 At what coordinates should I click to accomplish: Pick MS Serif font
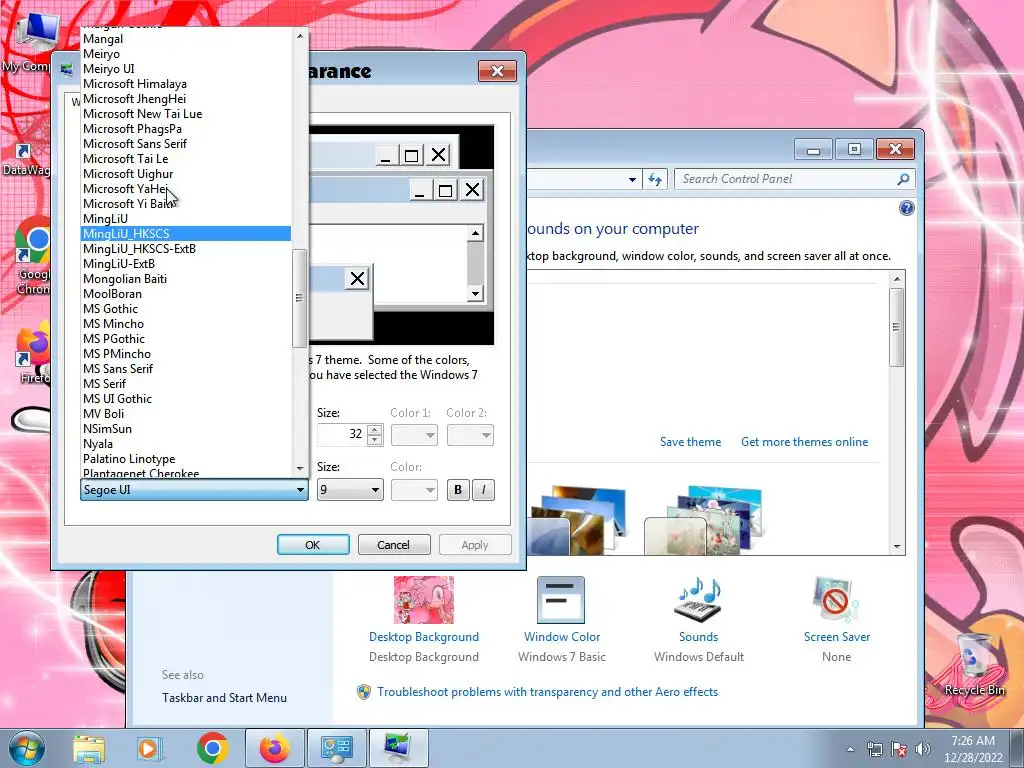point(186,384)
